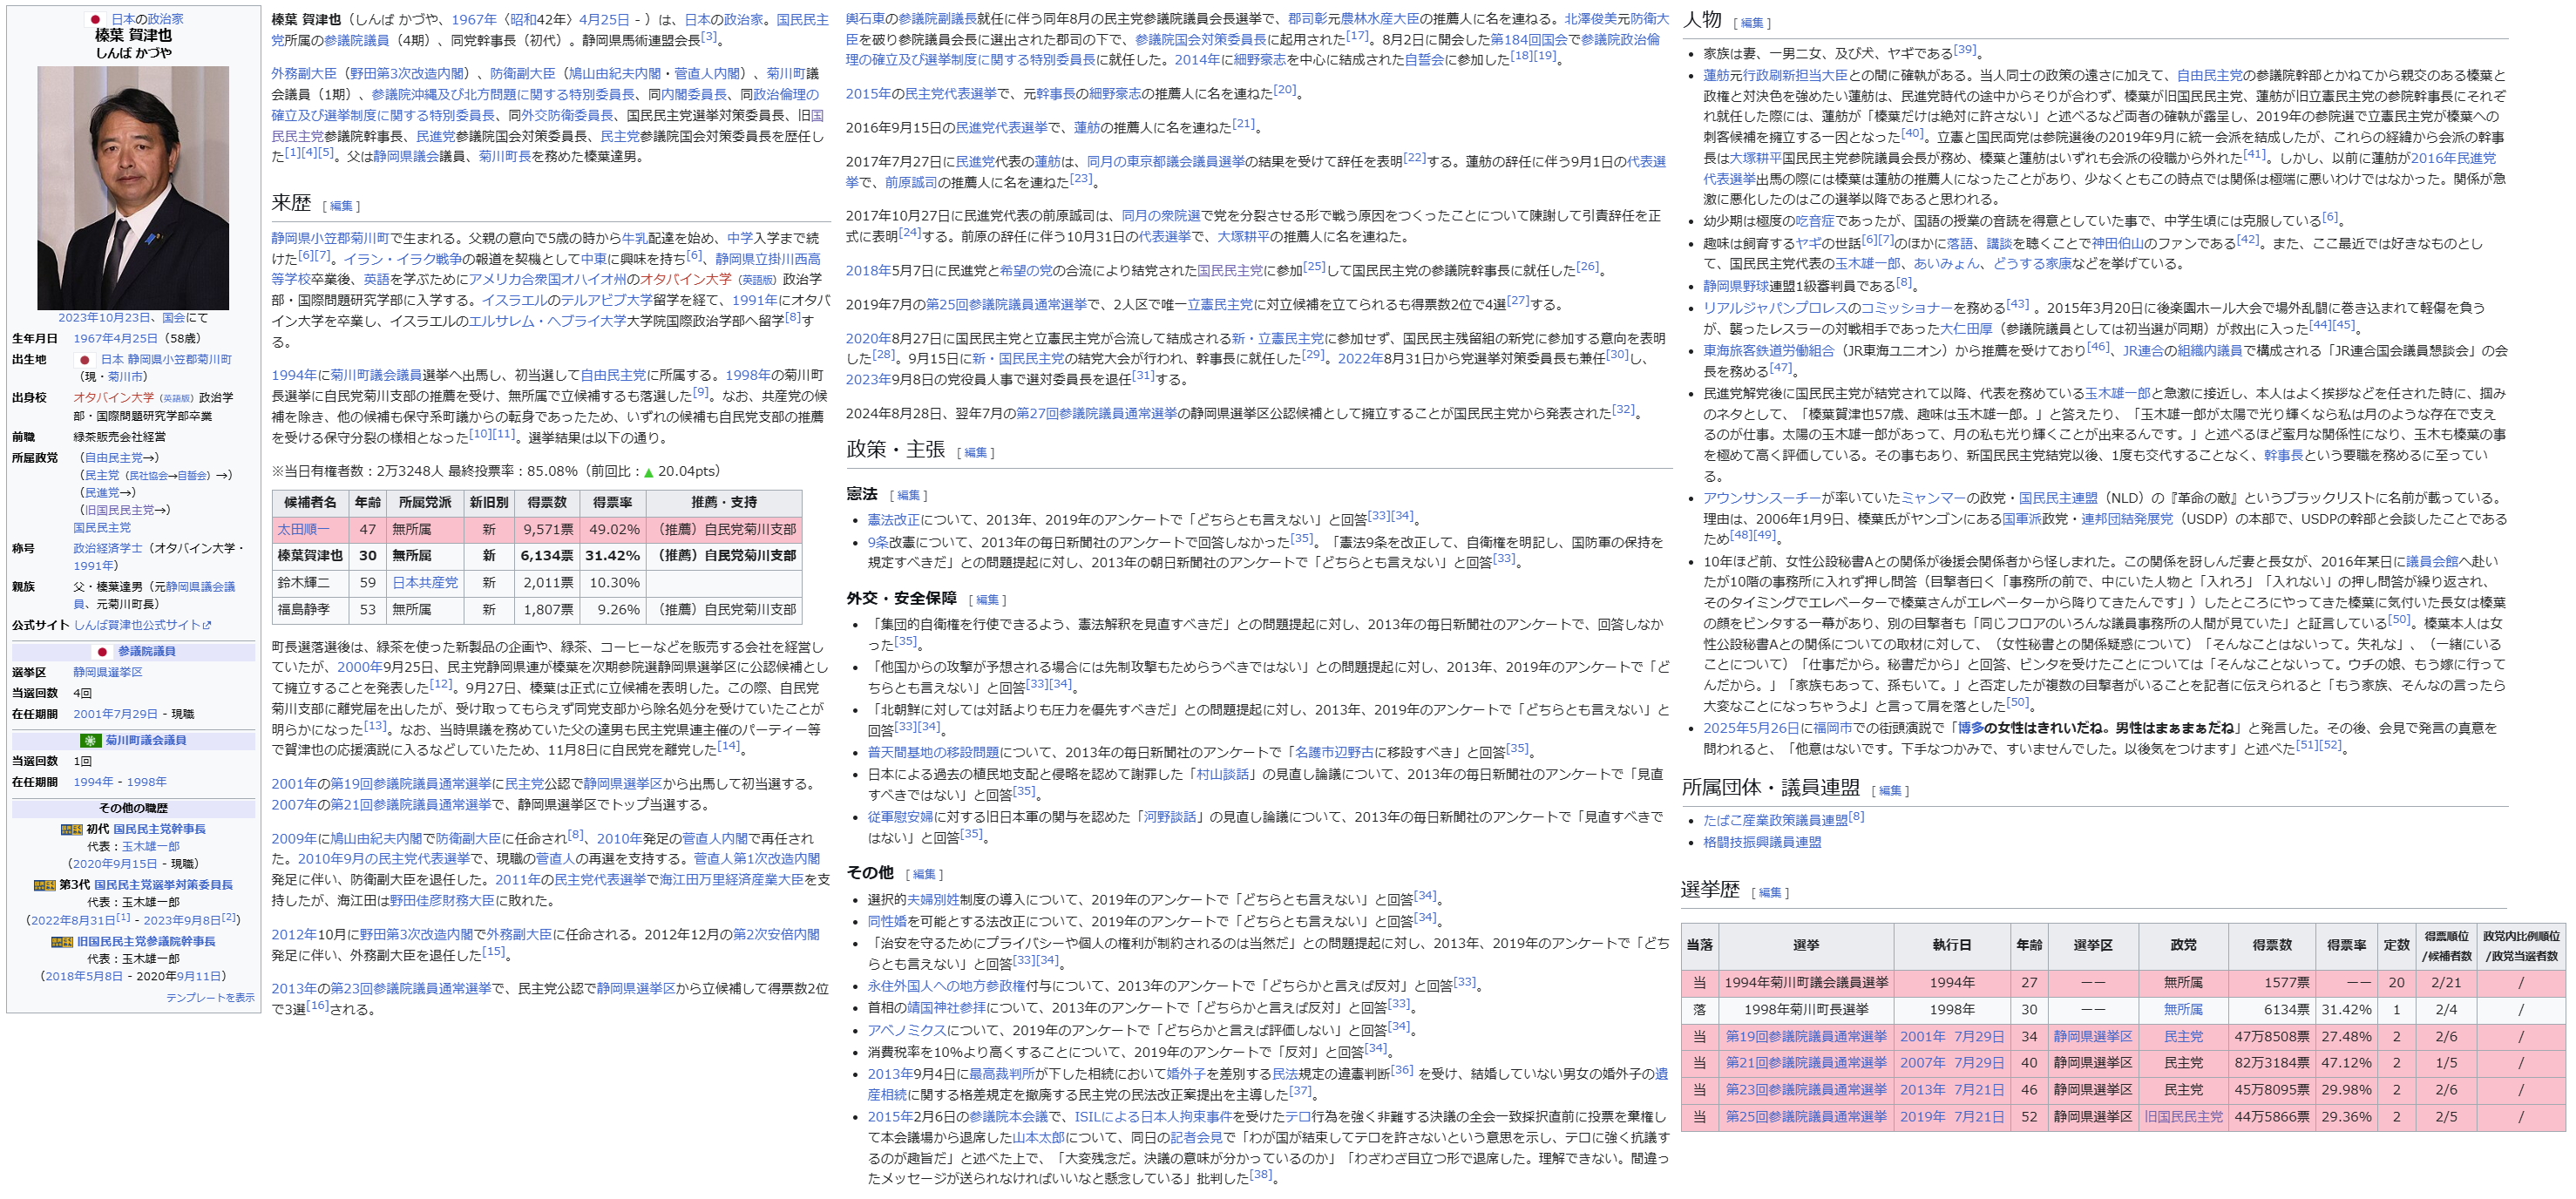The image size is (2576, 1199).
Task: Edit the 選挙歴 section
Action: (1770, 893)
